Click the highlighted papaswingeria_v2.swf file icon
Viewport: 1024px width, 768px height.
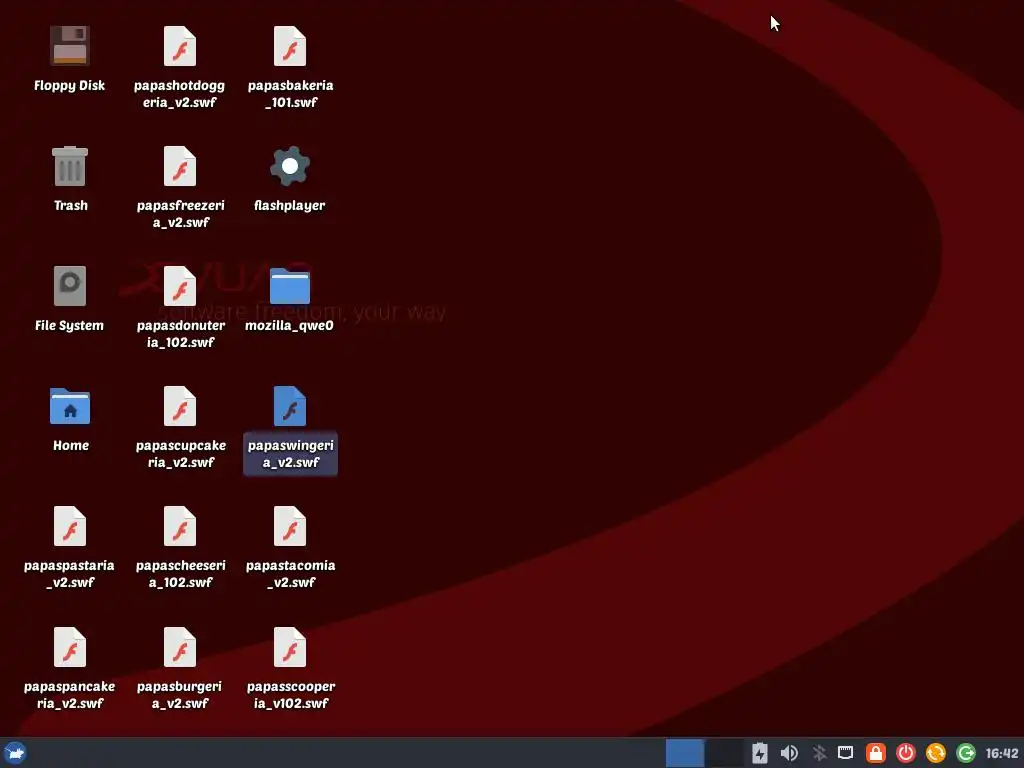(x=290, y=406)
